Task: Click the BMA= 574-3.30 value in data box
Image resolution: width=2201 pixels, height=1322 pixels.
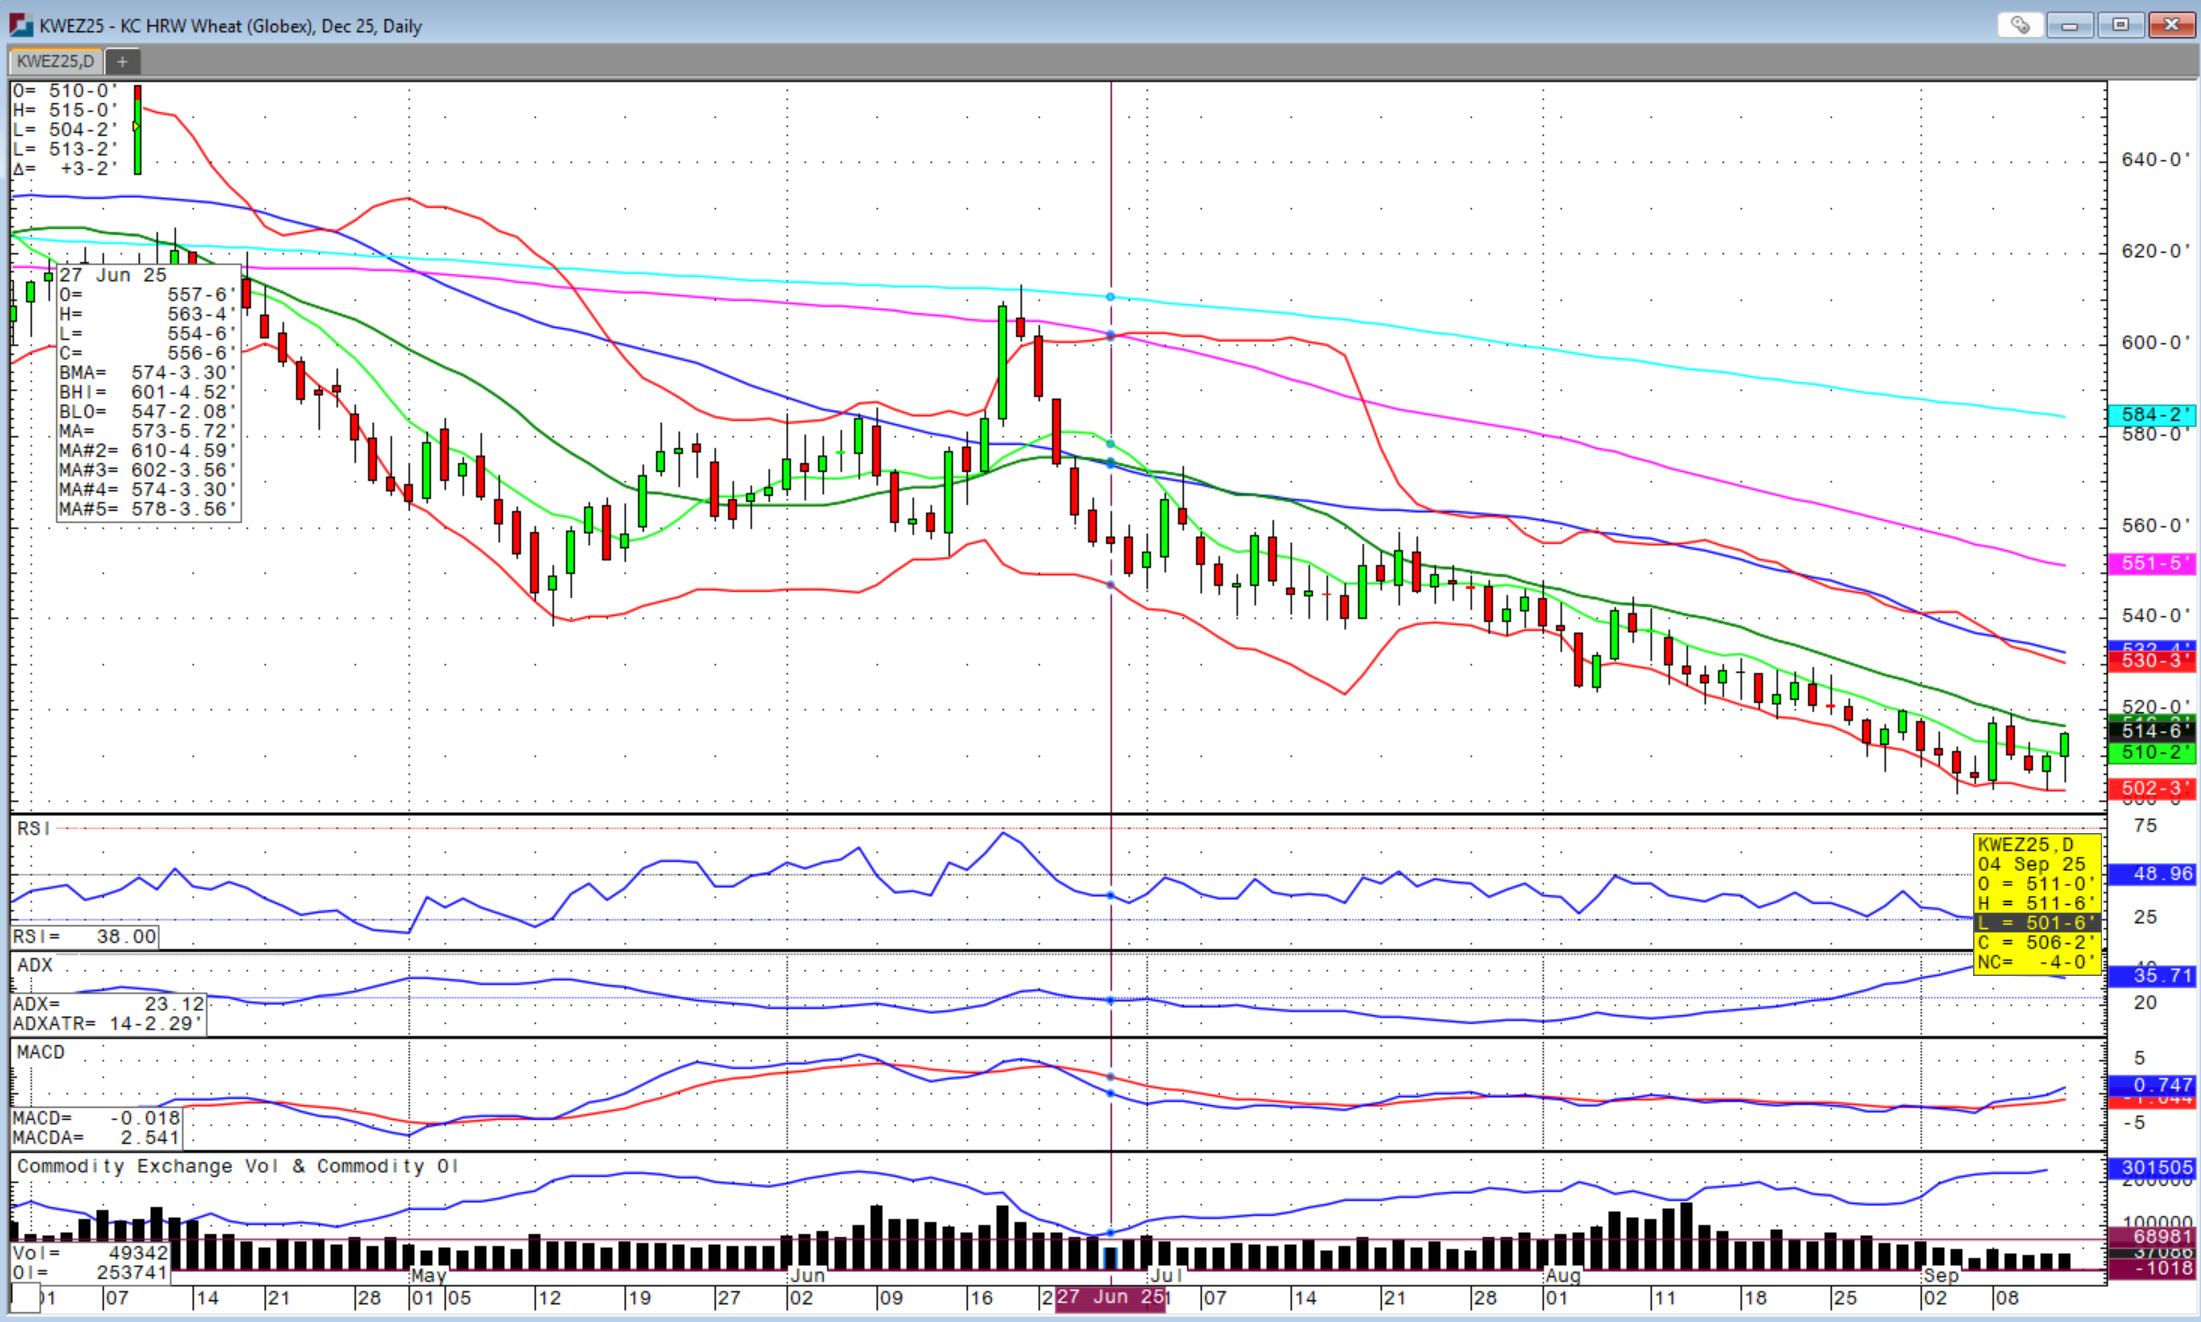Action: tap(148, 373)
